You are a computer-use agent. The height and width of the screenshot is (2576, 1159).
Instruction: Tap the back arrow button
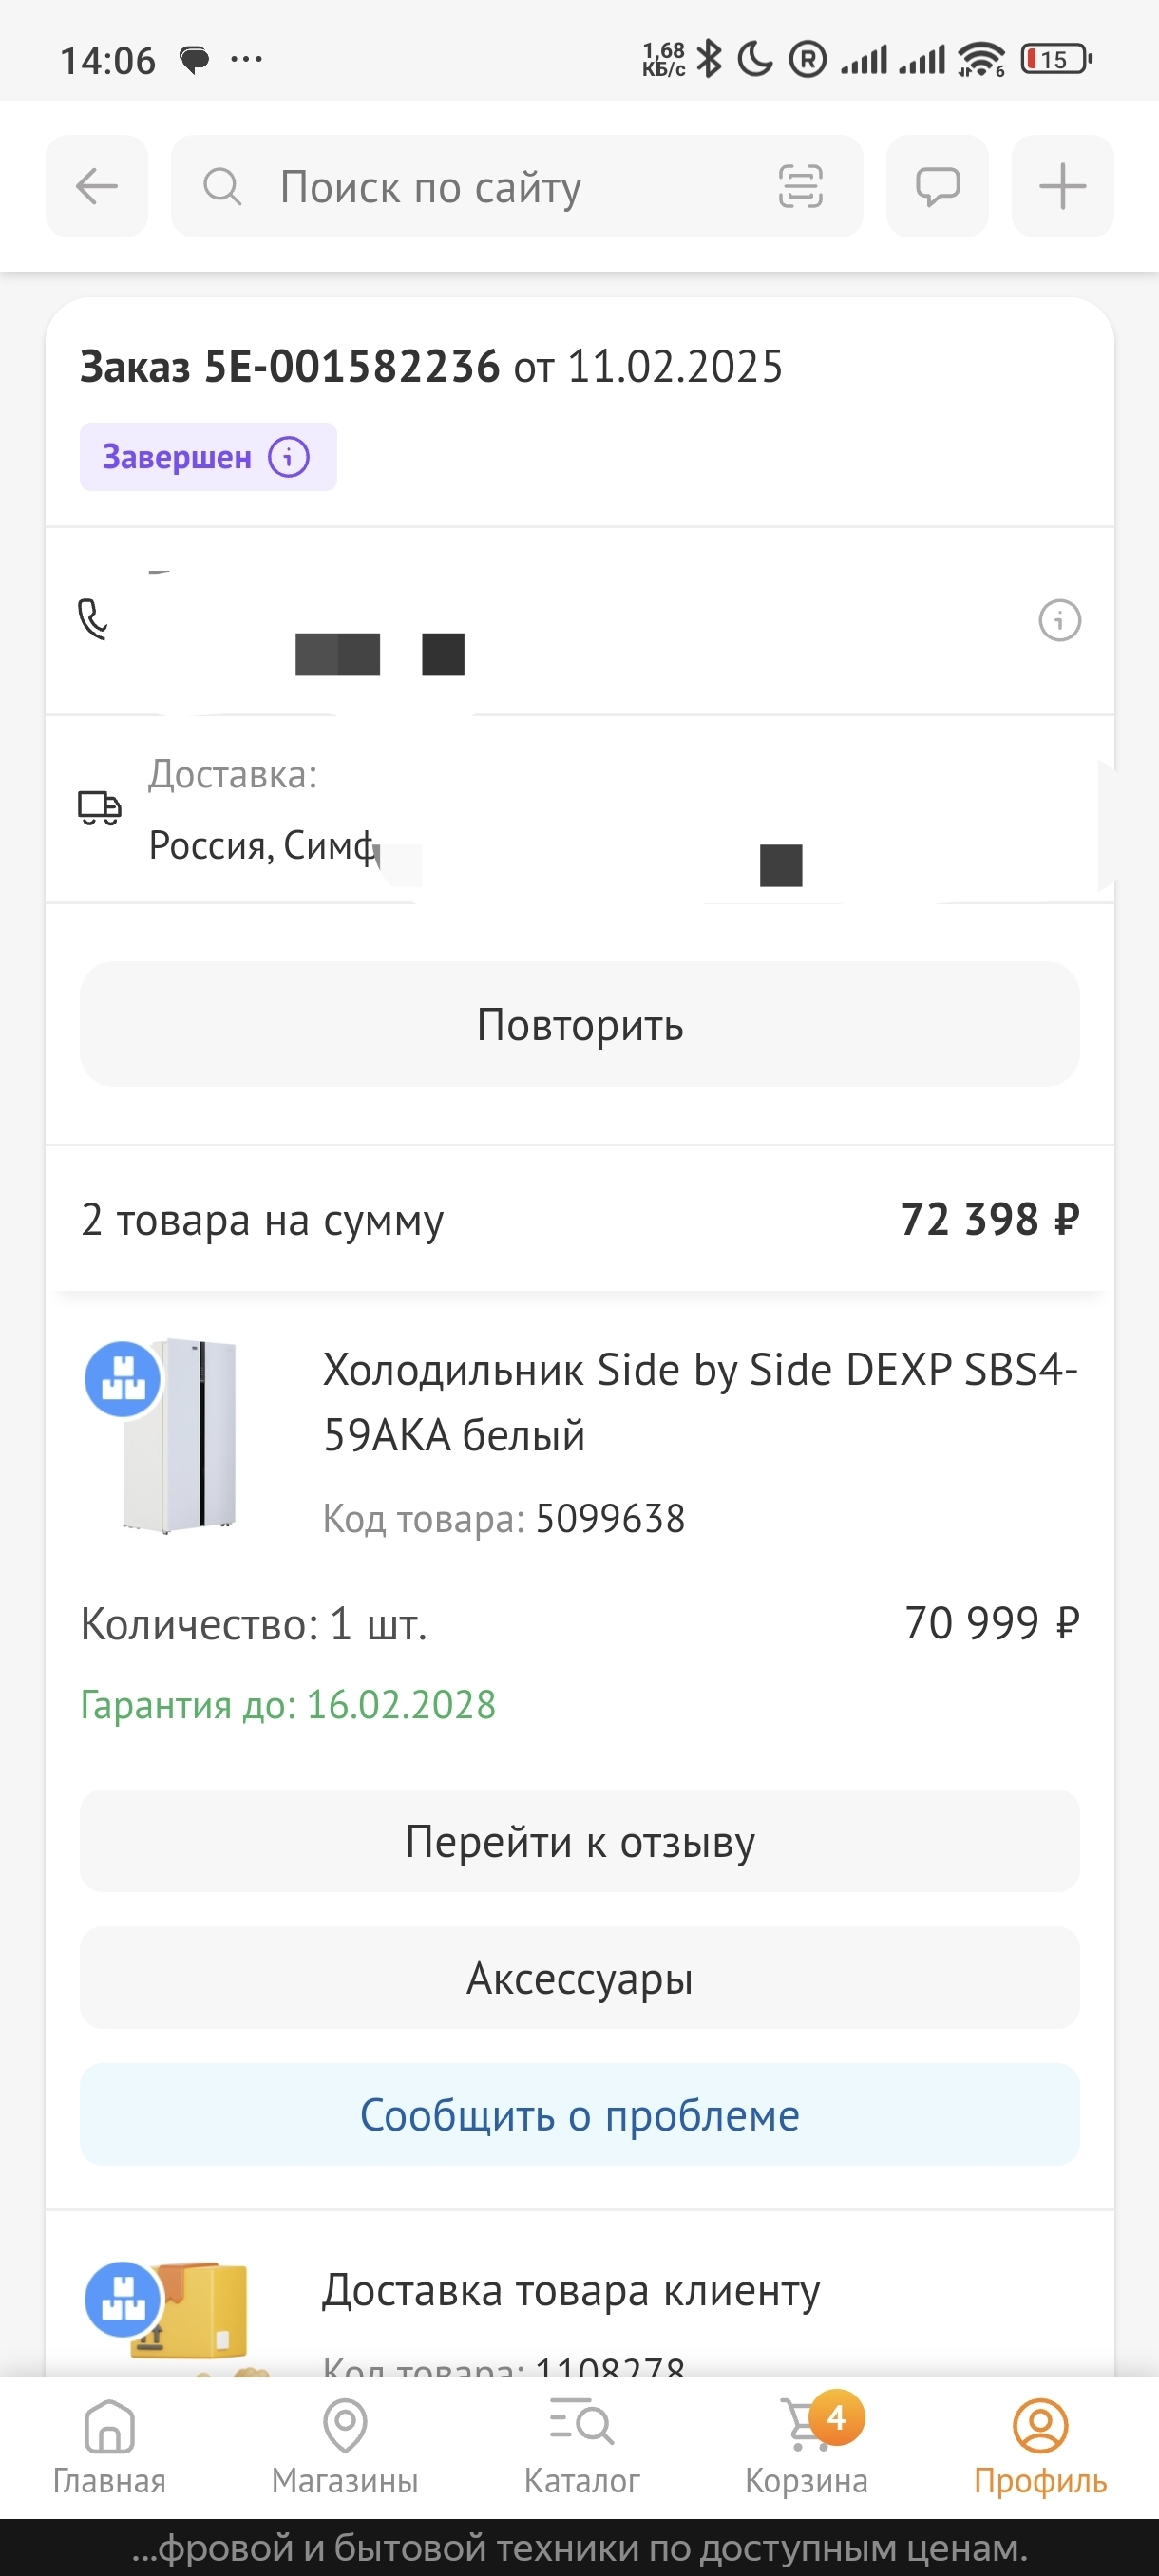point(97,186)
